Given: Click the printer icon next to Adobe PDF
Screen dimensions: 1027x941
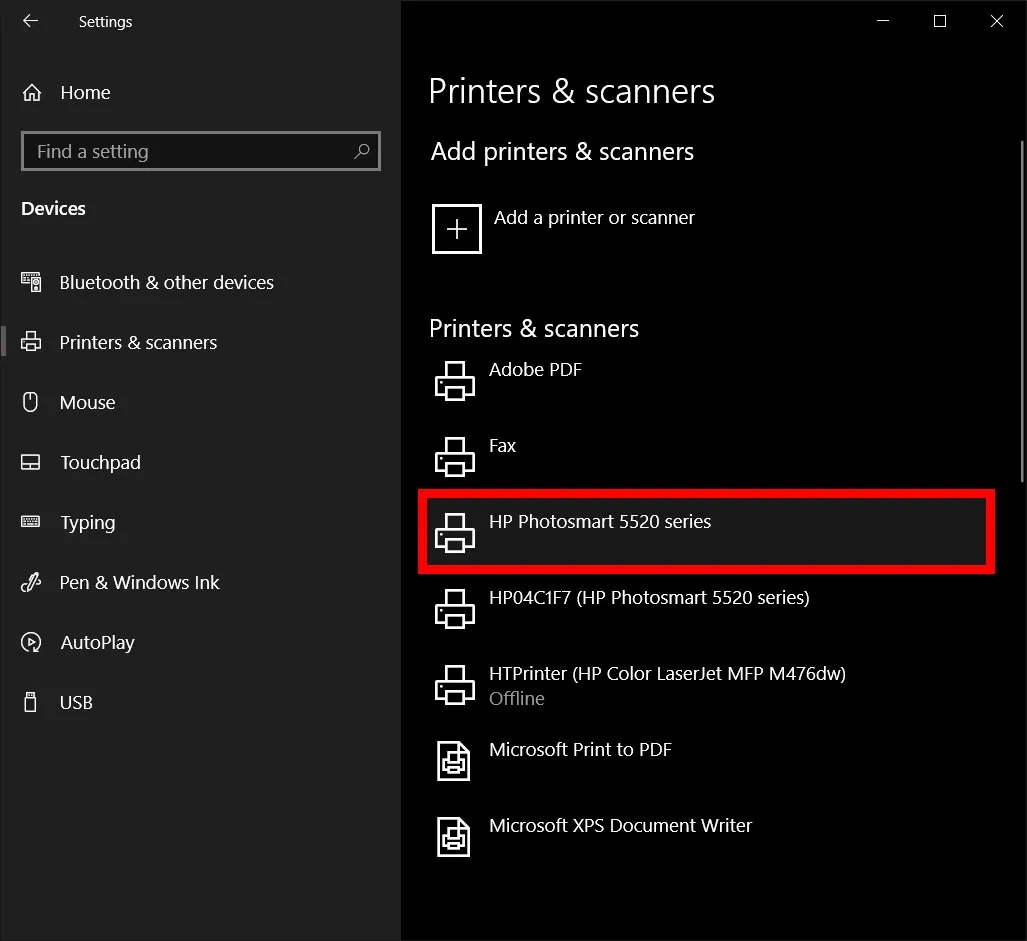Looking at the screenshot, I should tap(454, 381).
